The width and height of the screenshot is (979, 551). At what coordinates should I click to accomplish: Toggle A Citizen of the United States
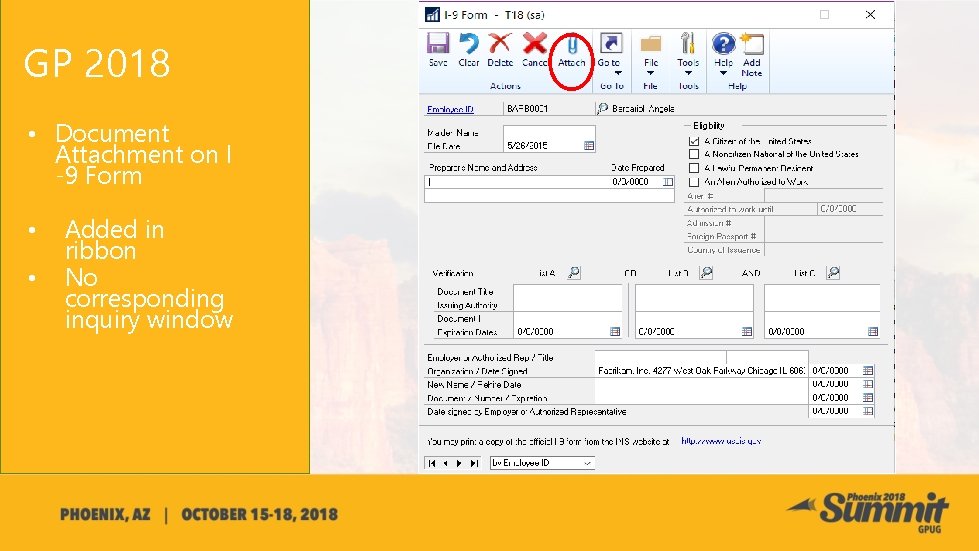[x=694, y=141]
